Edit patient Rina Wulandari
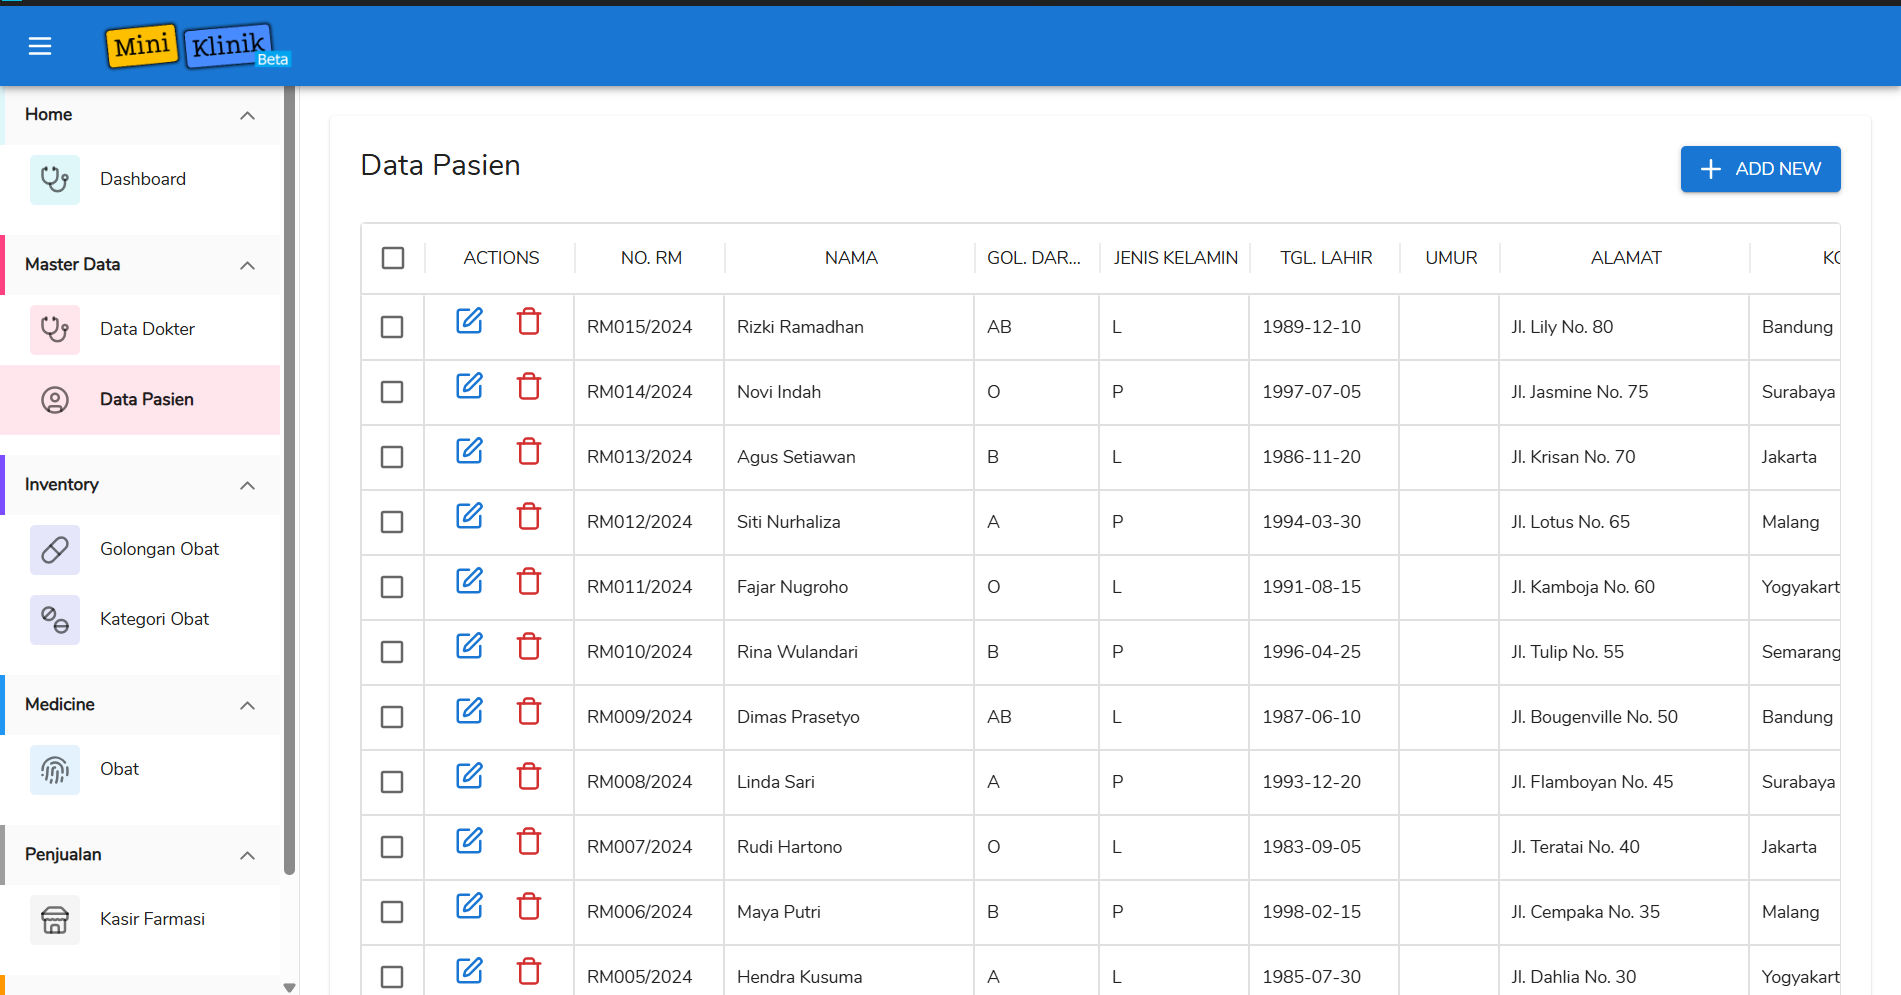1901x995 pixels. pos(469,646)
